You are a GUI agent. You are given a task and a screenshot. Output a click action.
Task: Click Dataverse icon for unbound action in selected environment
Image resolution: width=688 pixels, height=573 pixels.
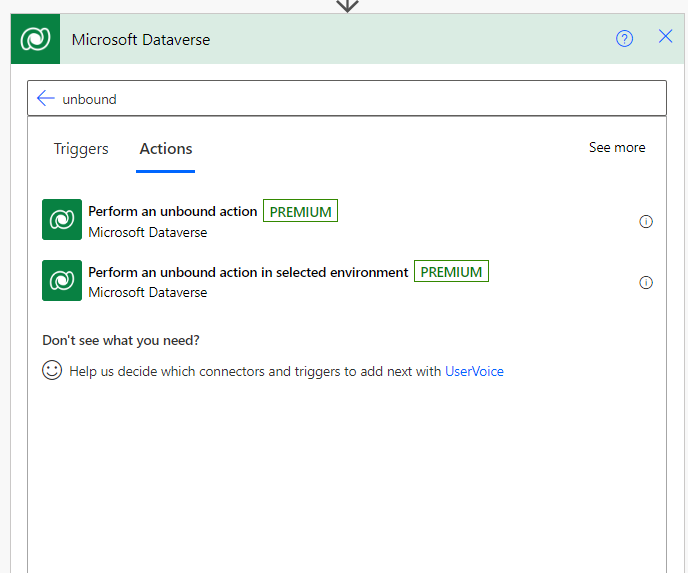click(x=62, y=280)
